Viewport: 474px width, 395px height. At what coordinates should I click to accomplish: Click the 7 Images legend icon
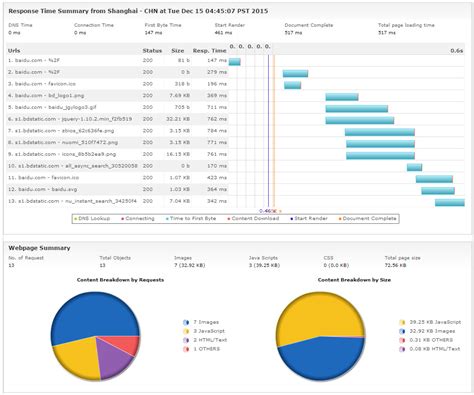pos(186,322)
